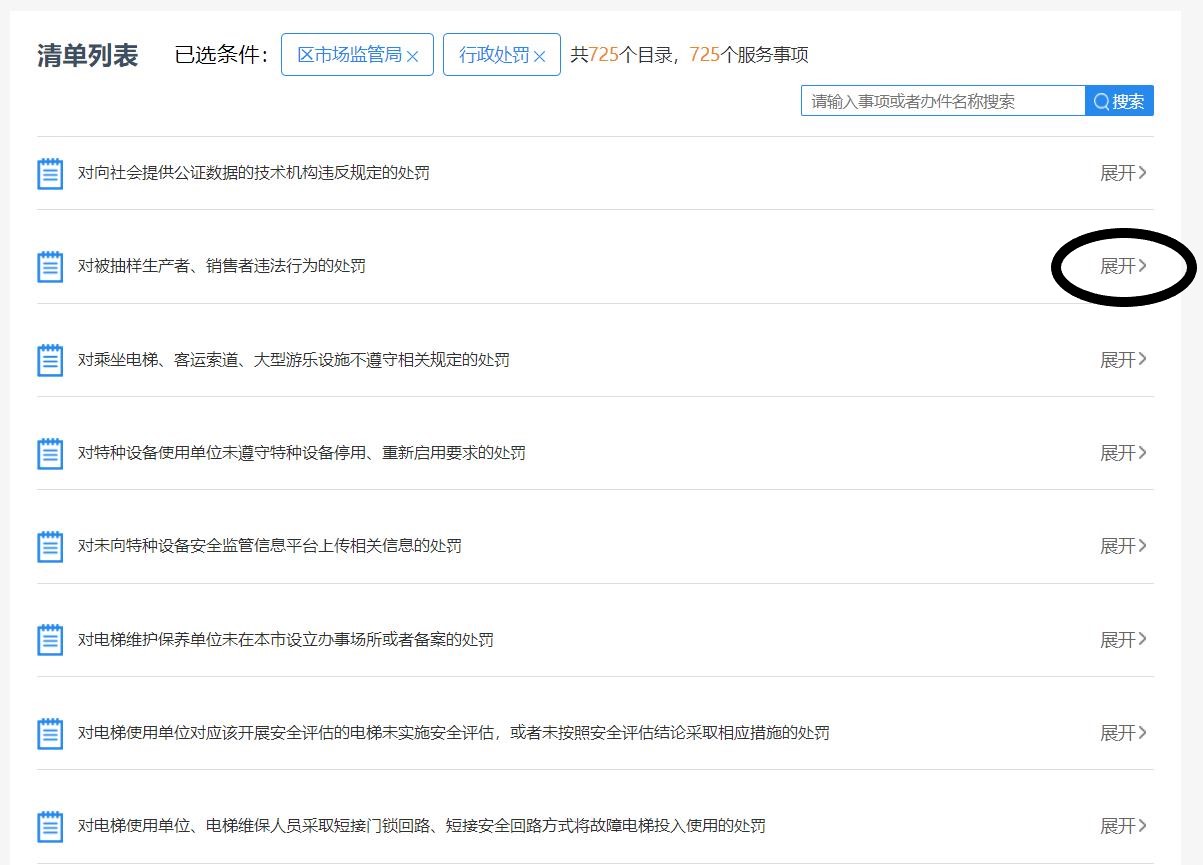Screen dimensions: 1203x865
Task: Focus the 请输入事项或者办件名称搜索 input field
Action: coord(942,101)
